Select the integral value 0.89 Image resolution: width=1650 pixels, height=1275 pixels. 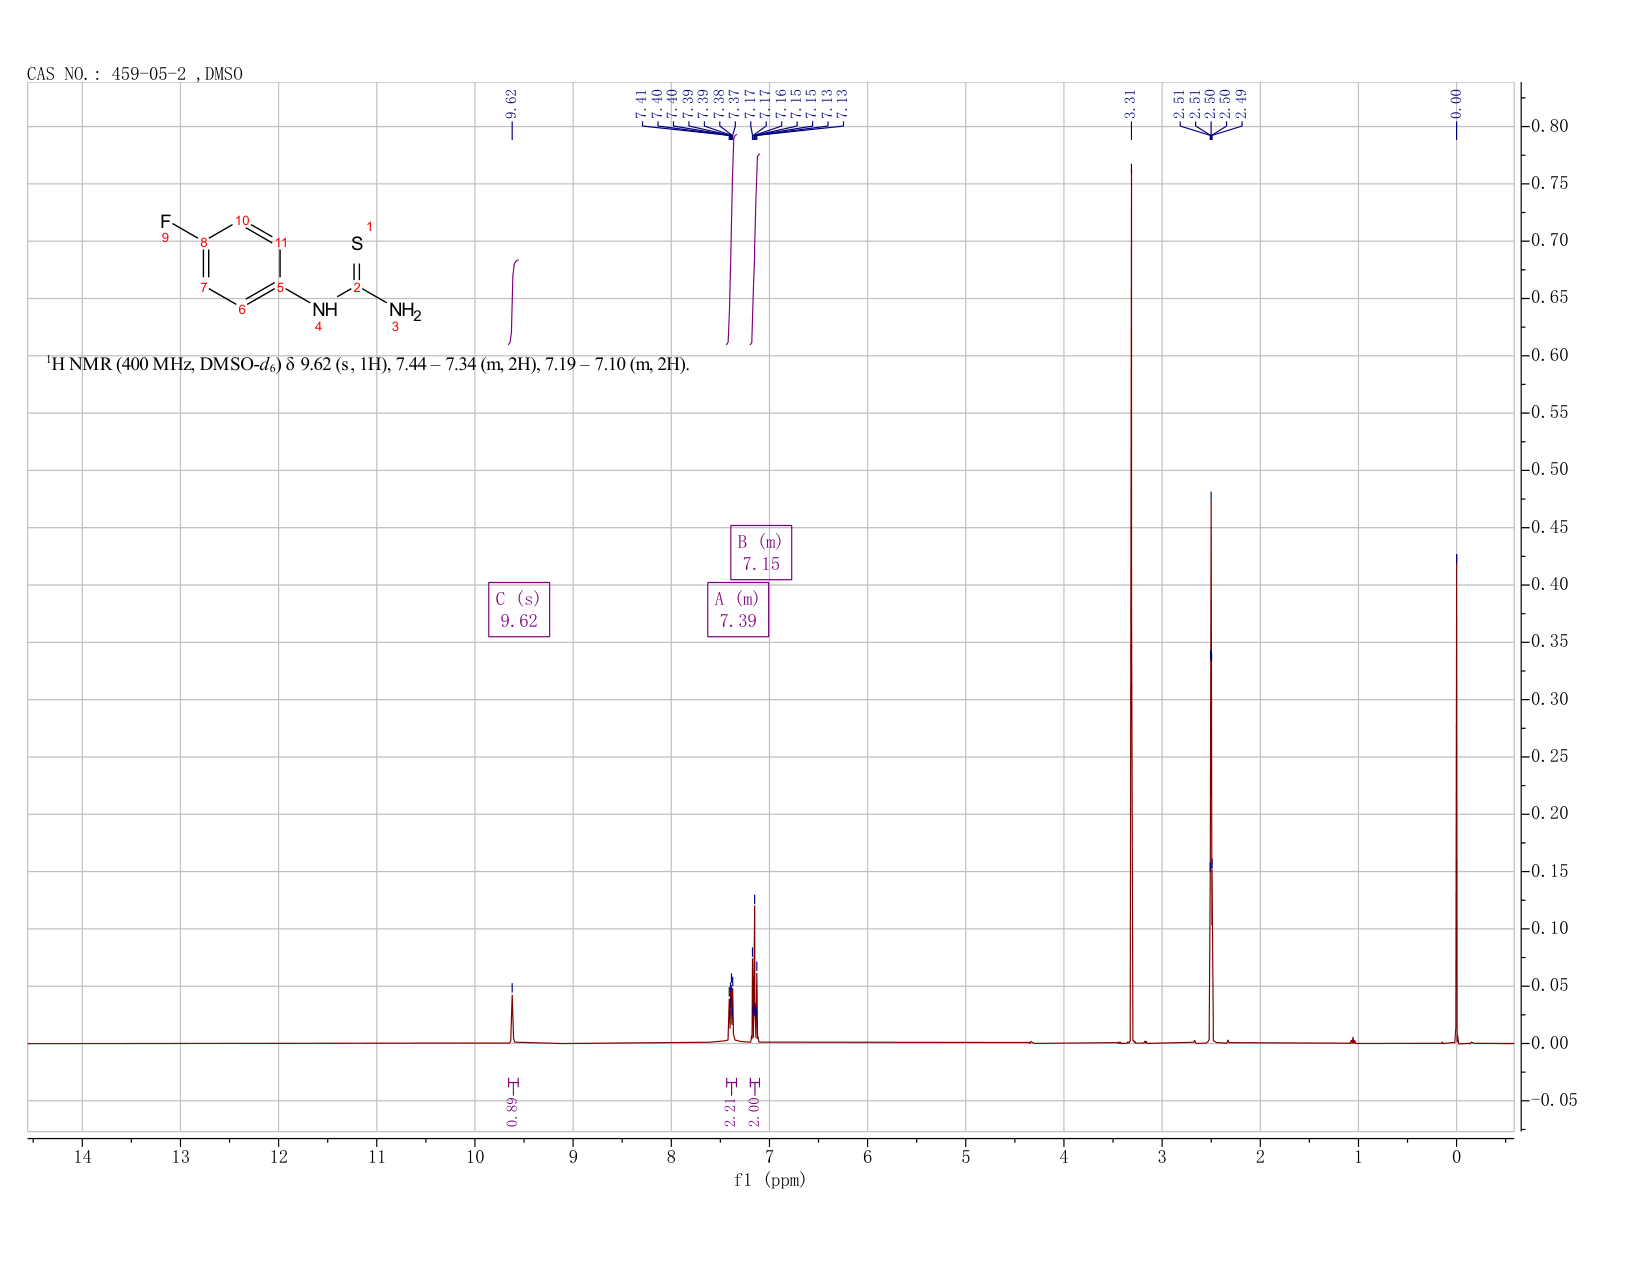click(512, 1110)
